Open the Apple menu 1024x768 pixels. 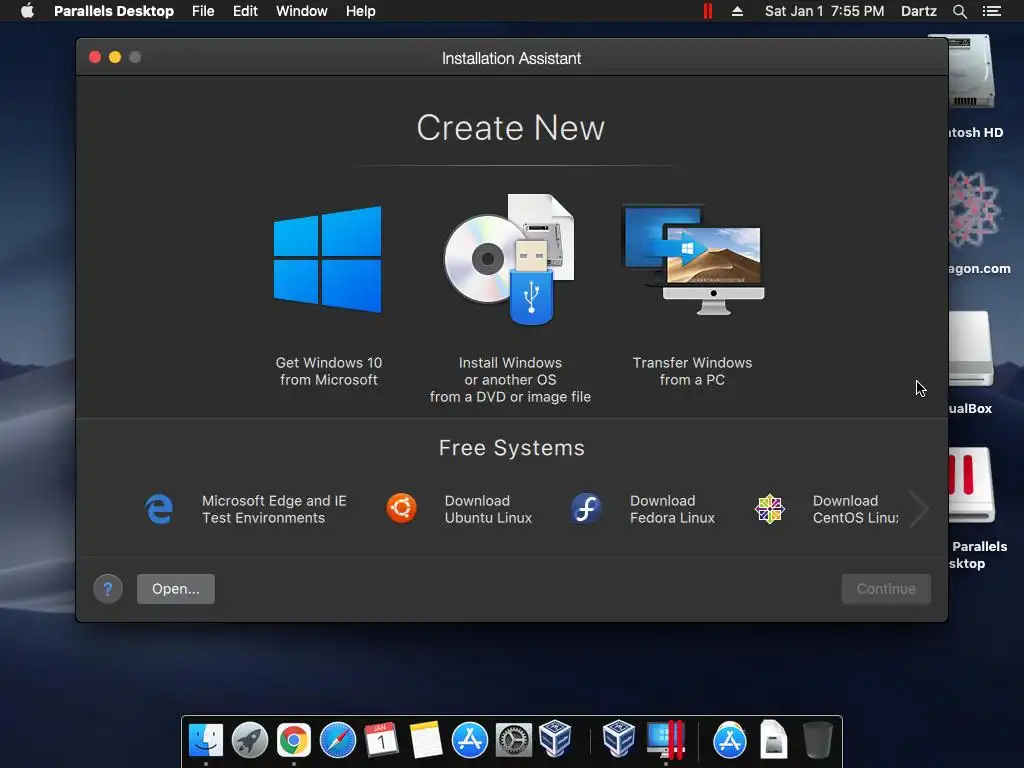tap(27, 11)
